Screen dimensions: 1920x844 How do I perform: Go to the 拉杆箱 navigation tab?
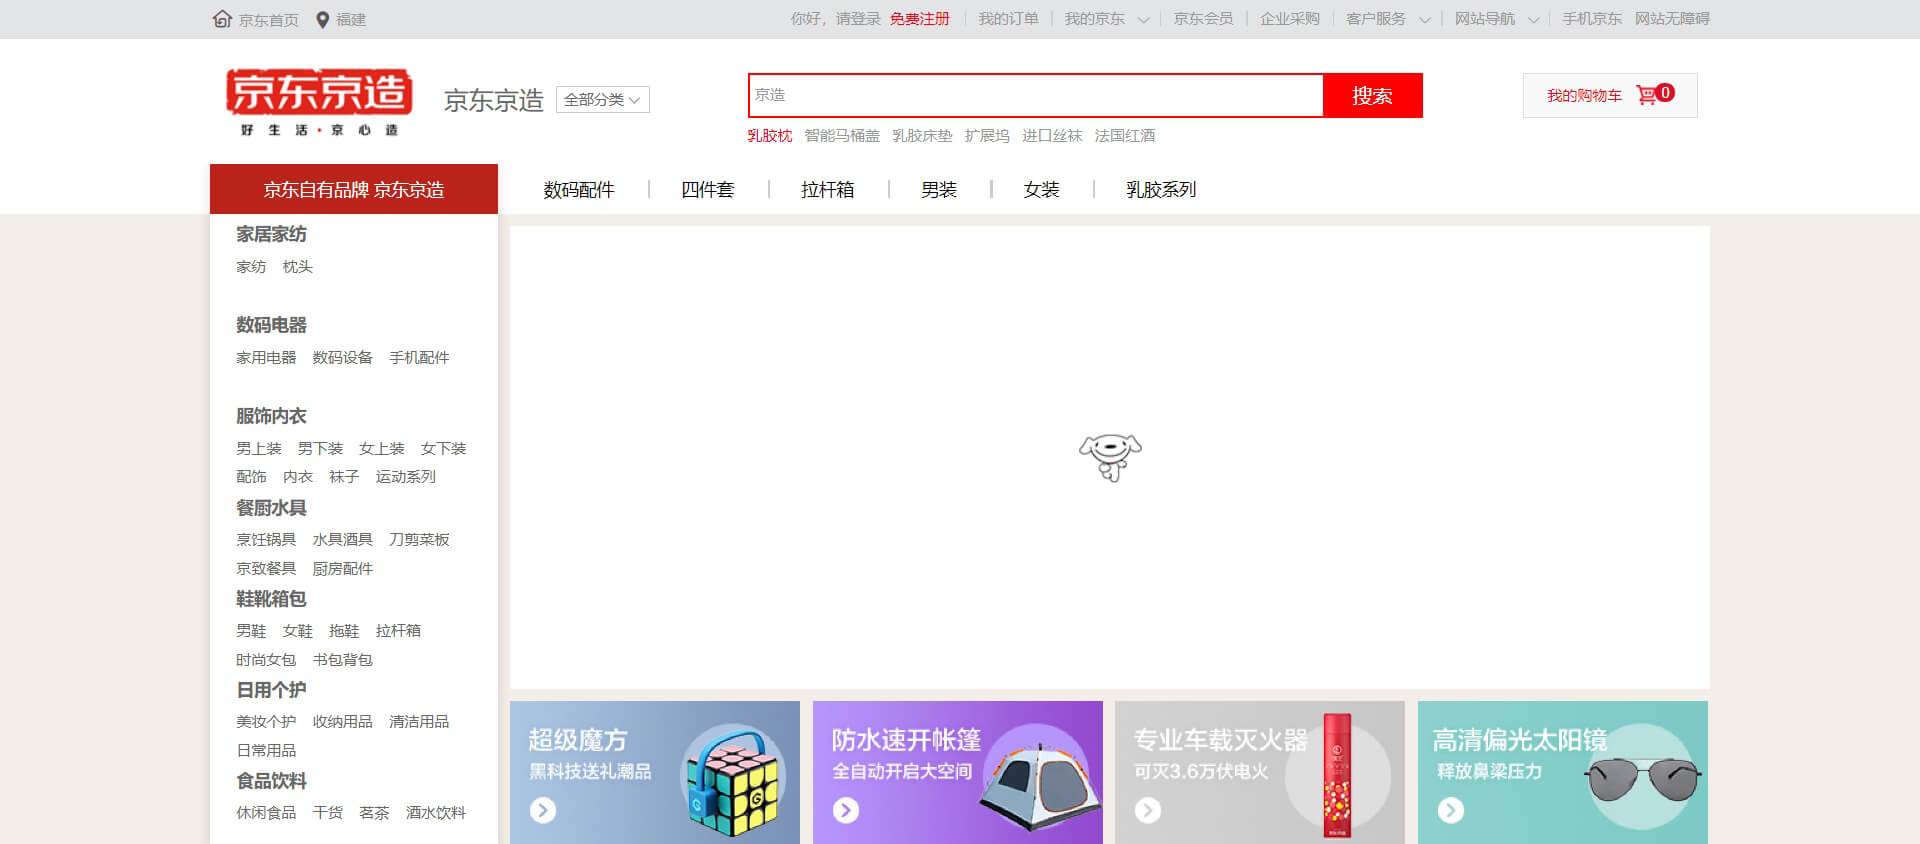[x=827, y=190]
